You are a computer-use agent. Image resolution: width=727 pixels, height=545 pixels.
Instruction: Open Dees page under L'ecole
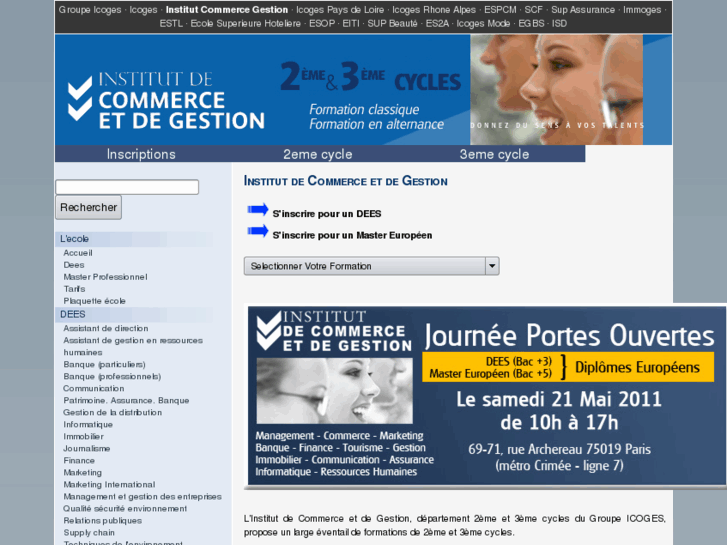pos(74,265)
